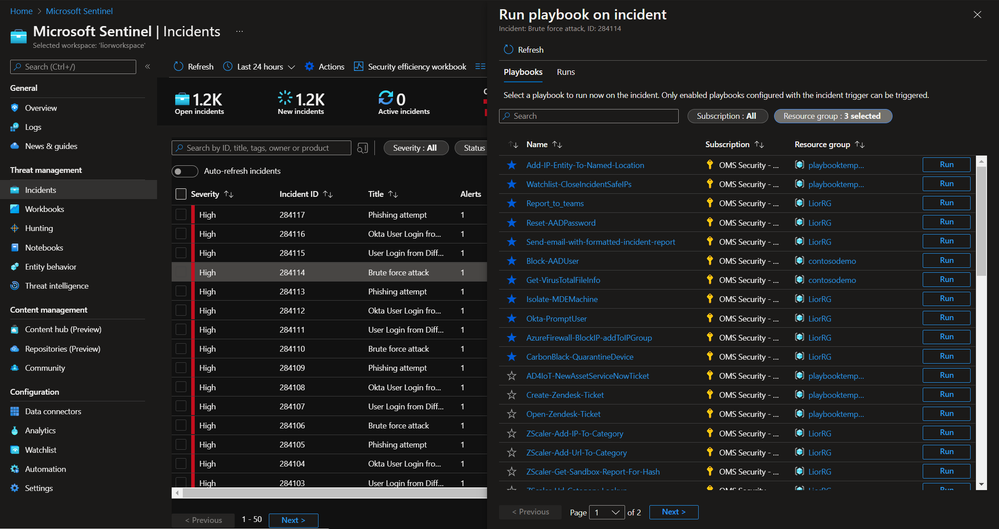Click the Automation gear icon
Viewport: 999px width, 529px height.
(x=15, y=469)
